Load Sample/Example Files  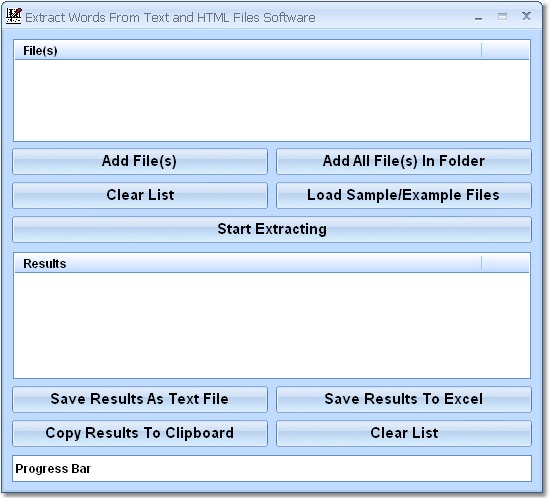[404, 195]
